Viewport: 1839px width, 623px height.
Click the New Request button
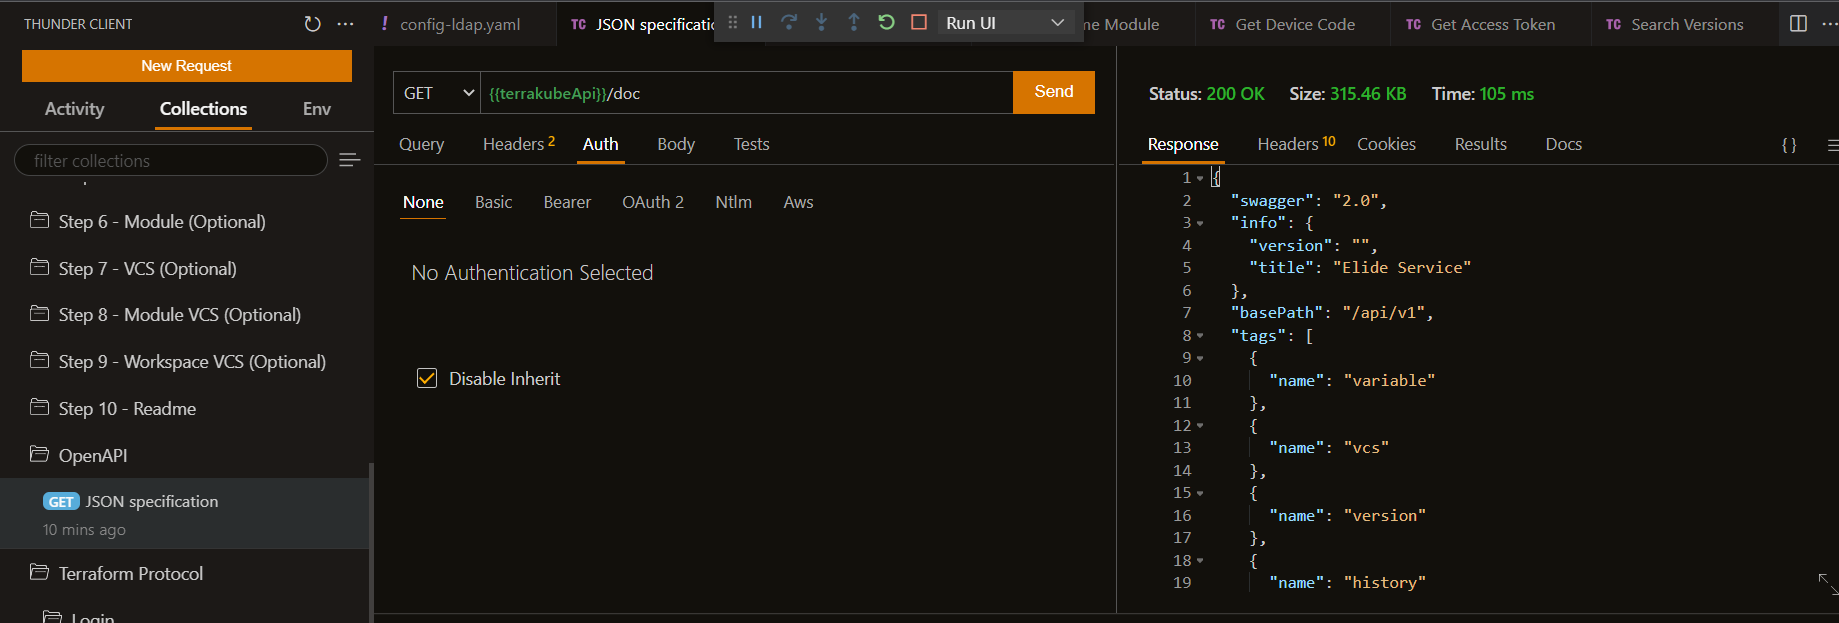[x=187, y=66]
